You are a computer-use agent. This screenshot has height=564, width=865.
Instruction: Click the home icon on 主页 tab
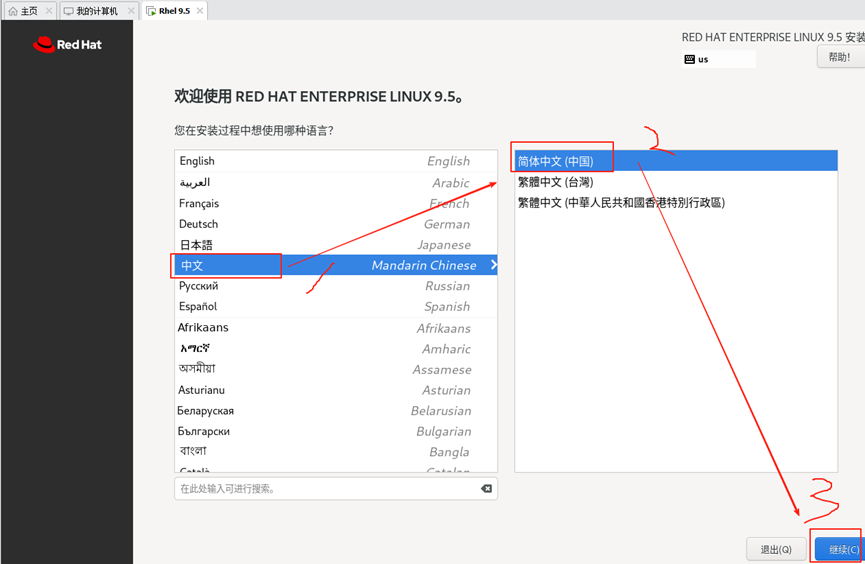pos(13,11)
